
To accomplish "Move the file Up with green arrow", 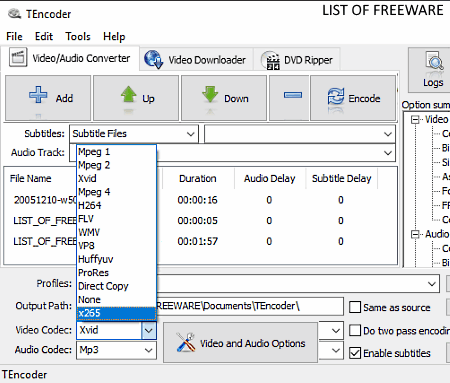I will pyautogui.click(x=136, y=98).
